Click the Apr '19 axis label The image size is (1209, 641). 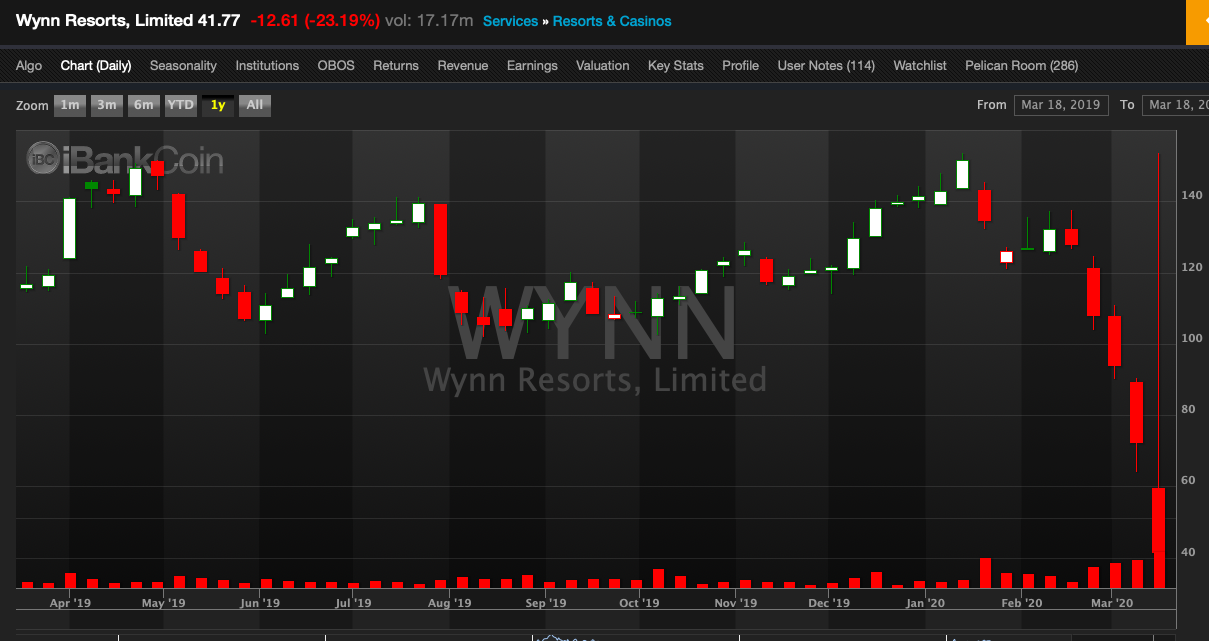tap(70, 603)
